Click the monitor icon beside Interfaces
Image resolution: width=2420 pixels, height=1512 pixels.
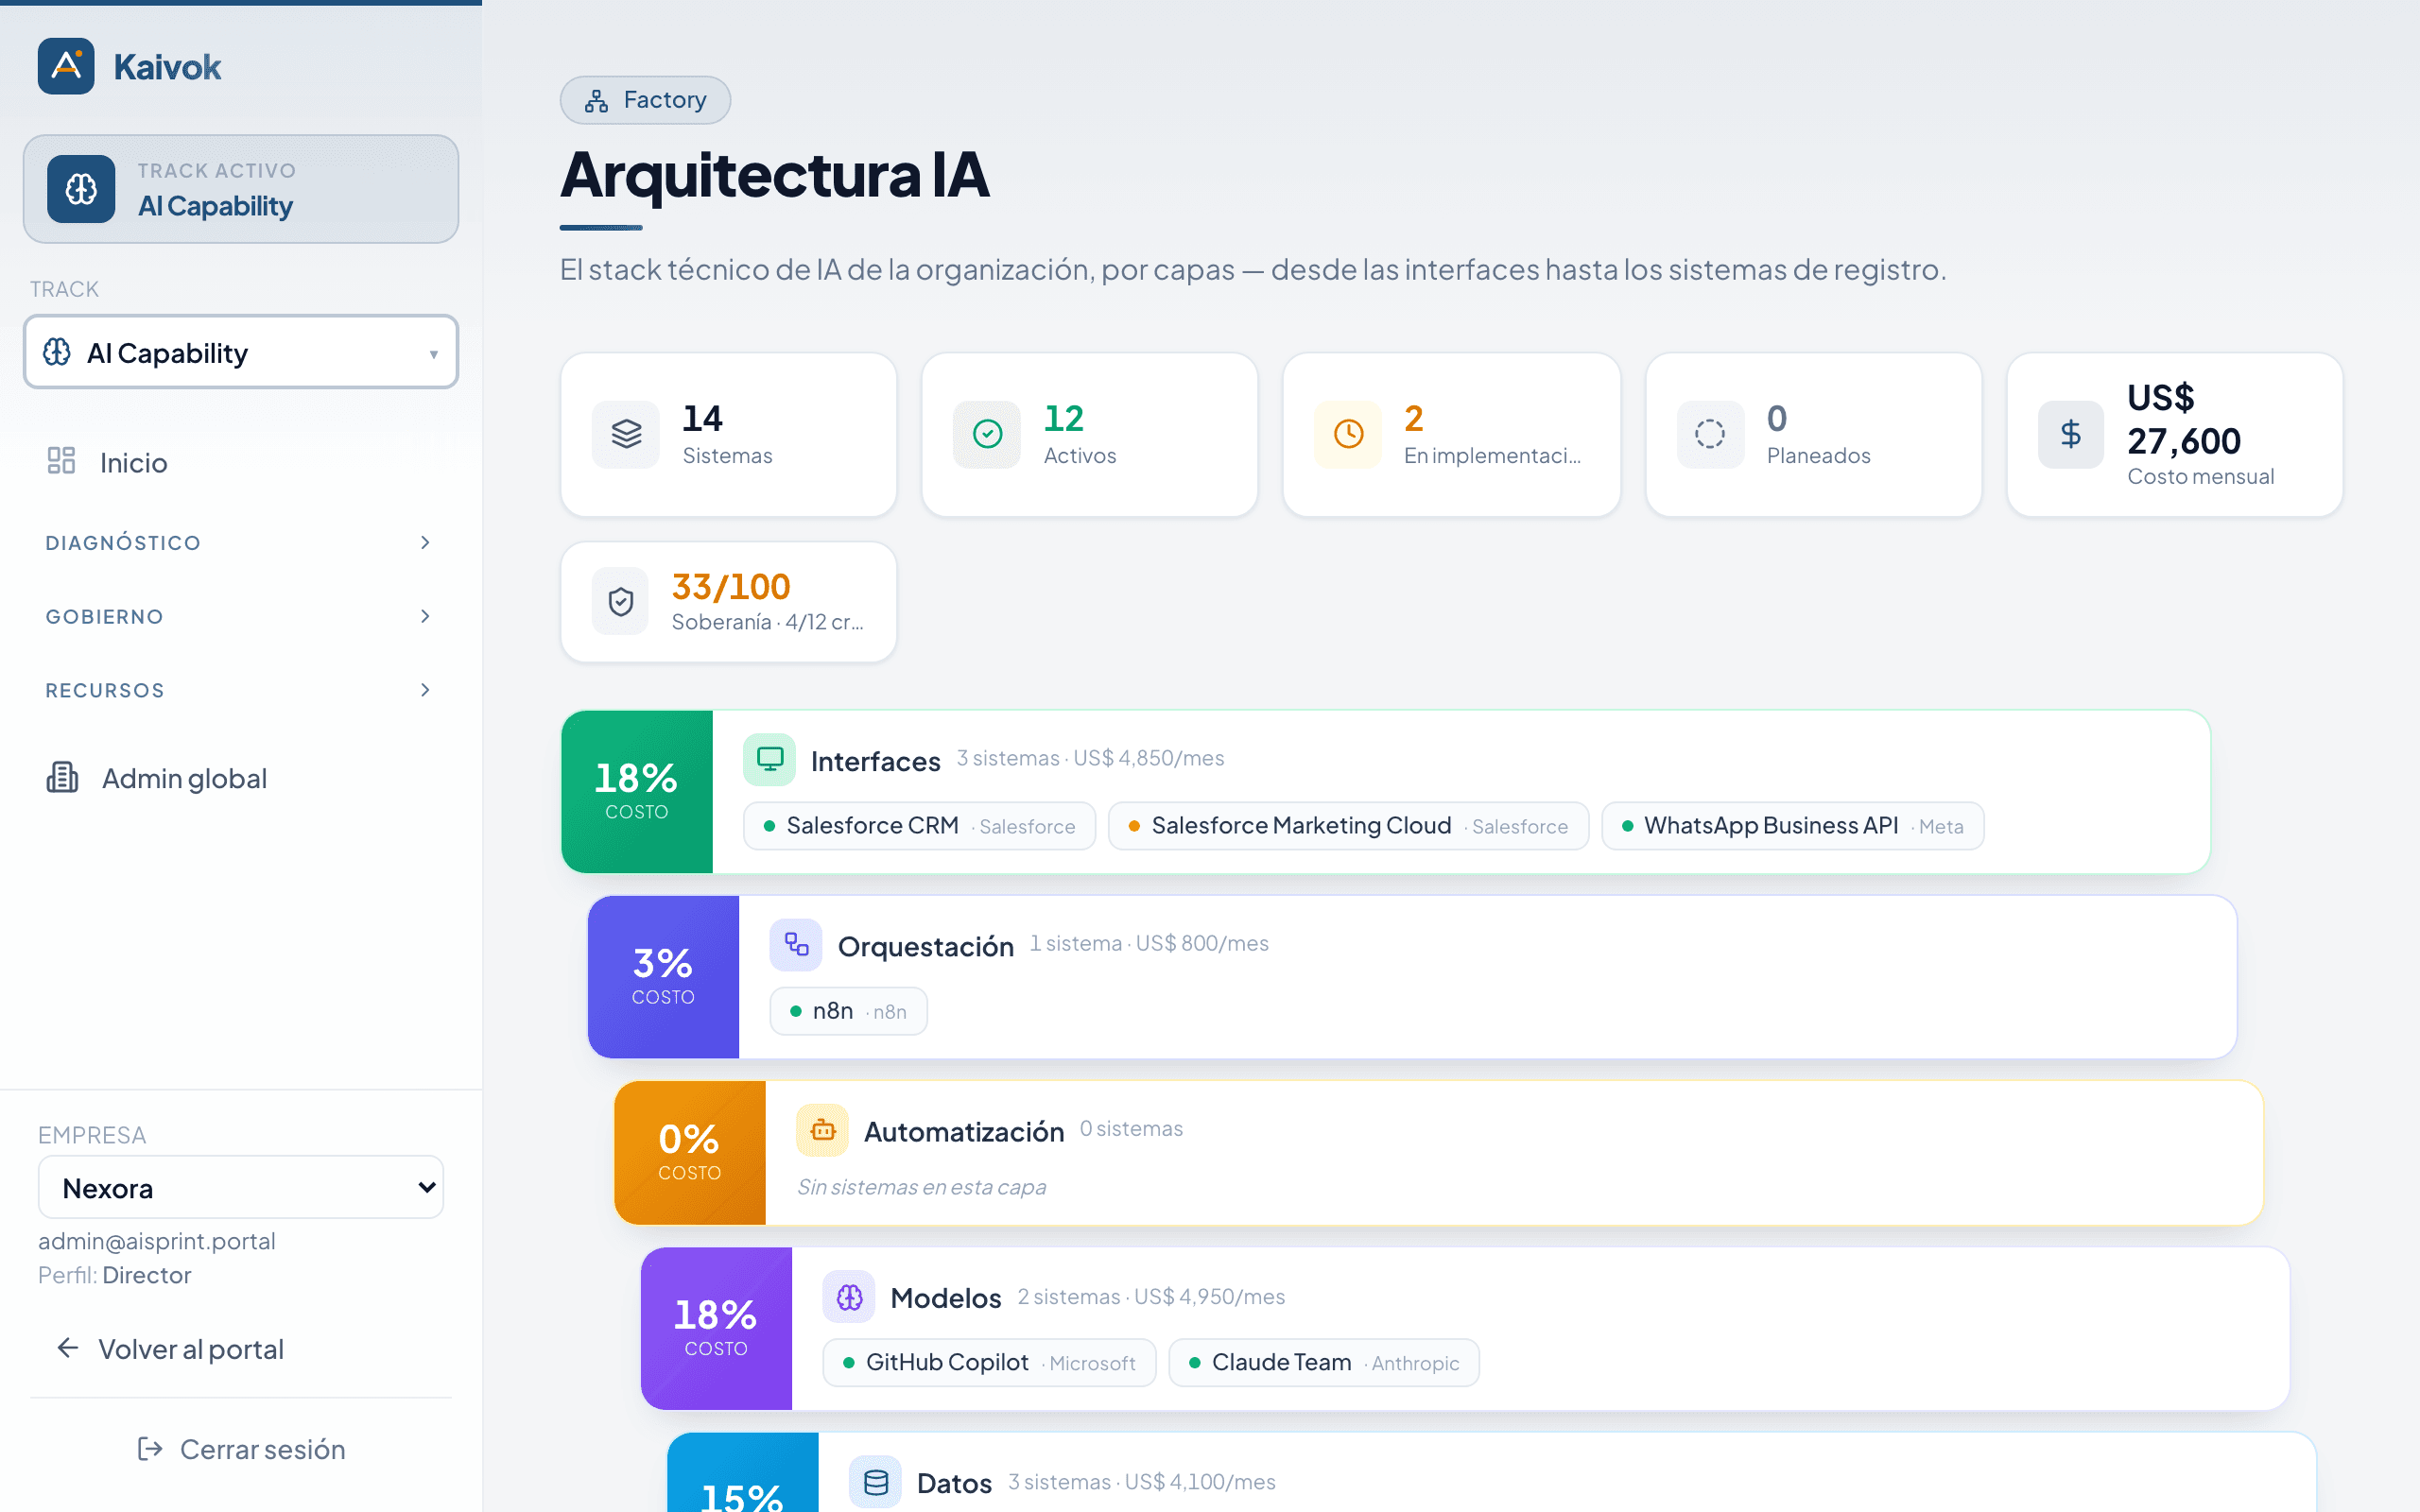point(769,759)
